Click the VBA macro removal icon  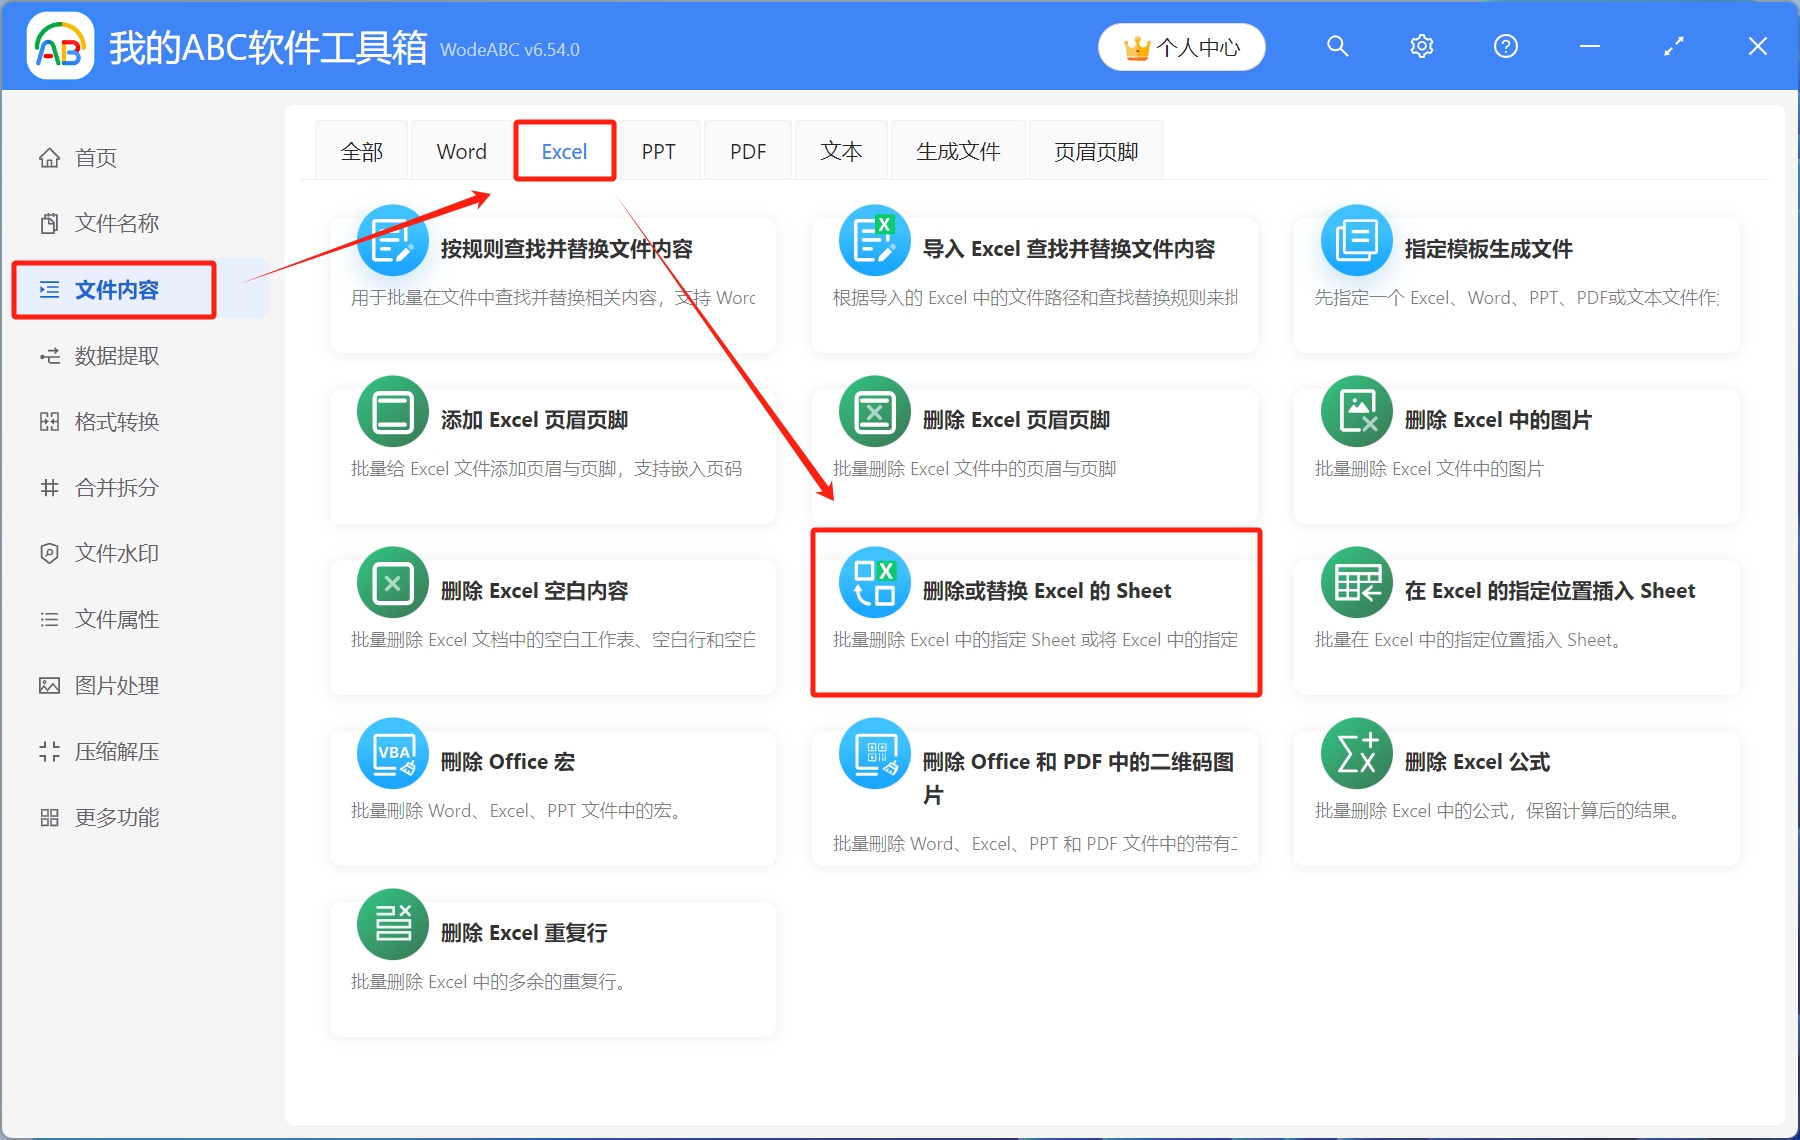coord(393,754)
